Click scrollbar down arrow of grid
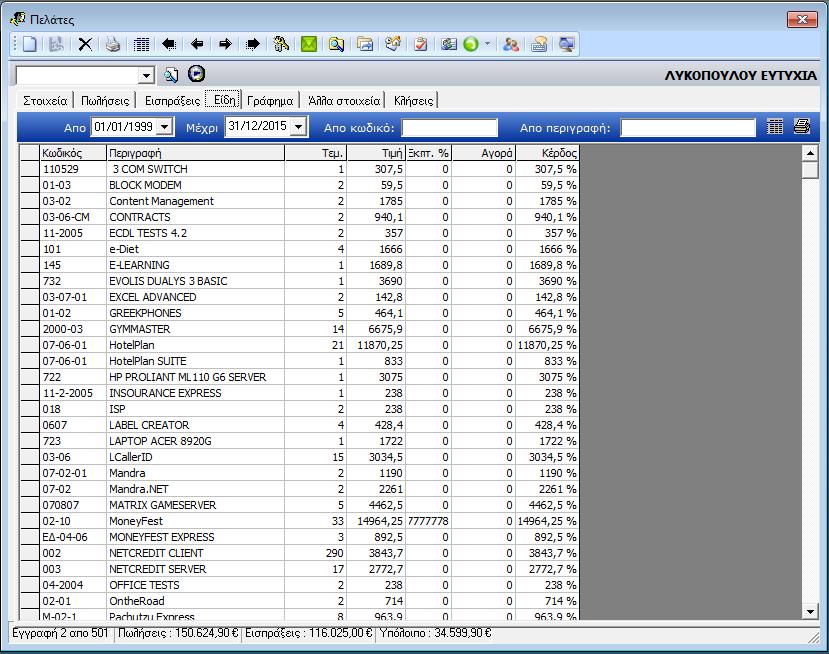 coord(810,612)
